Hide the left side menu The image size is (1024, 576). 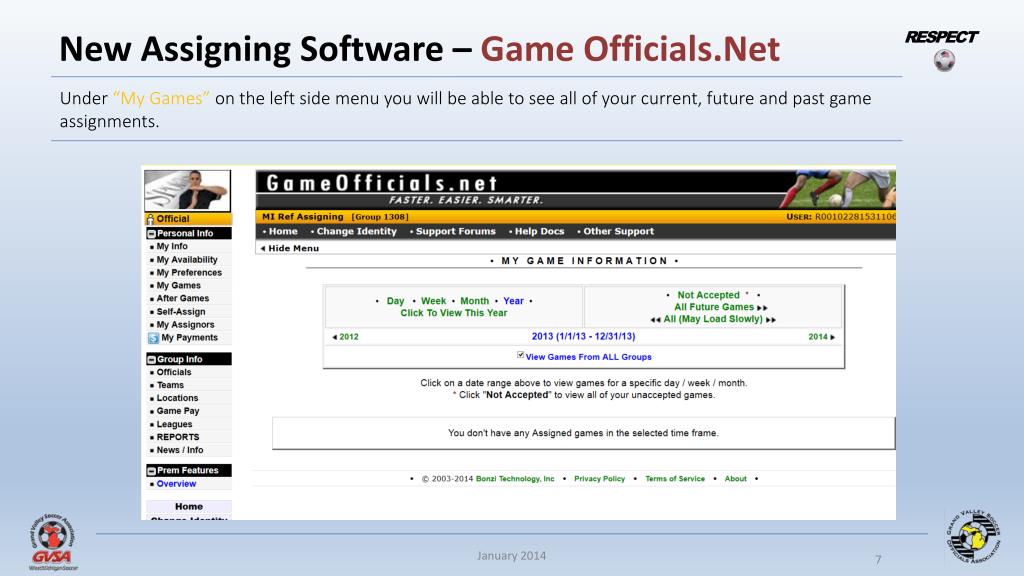click(x=290, y=248)
